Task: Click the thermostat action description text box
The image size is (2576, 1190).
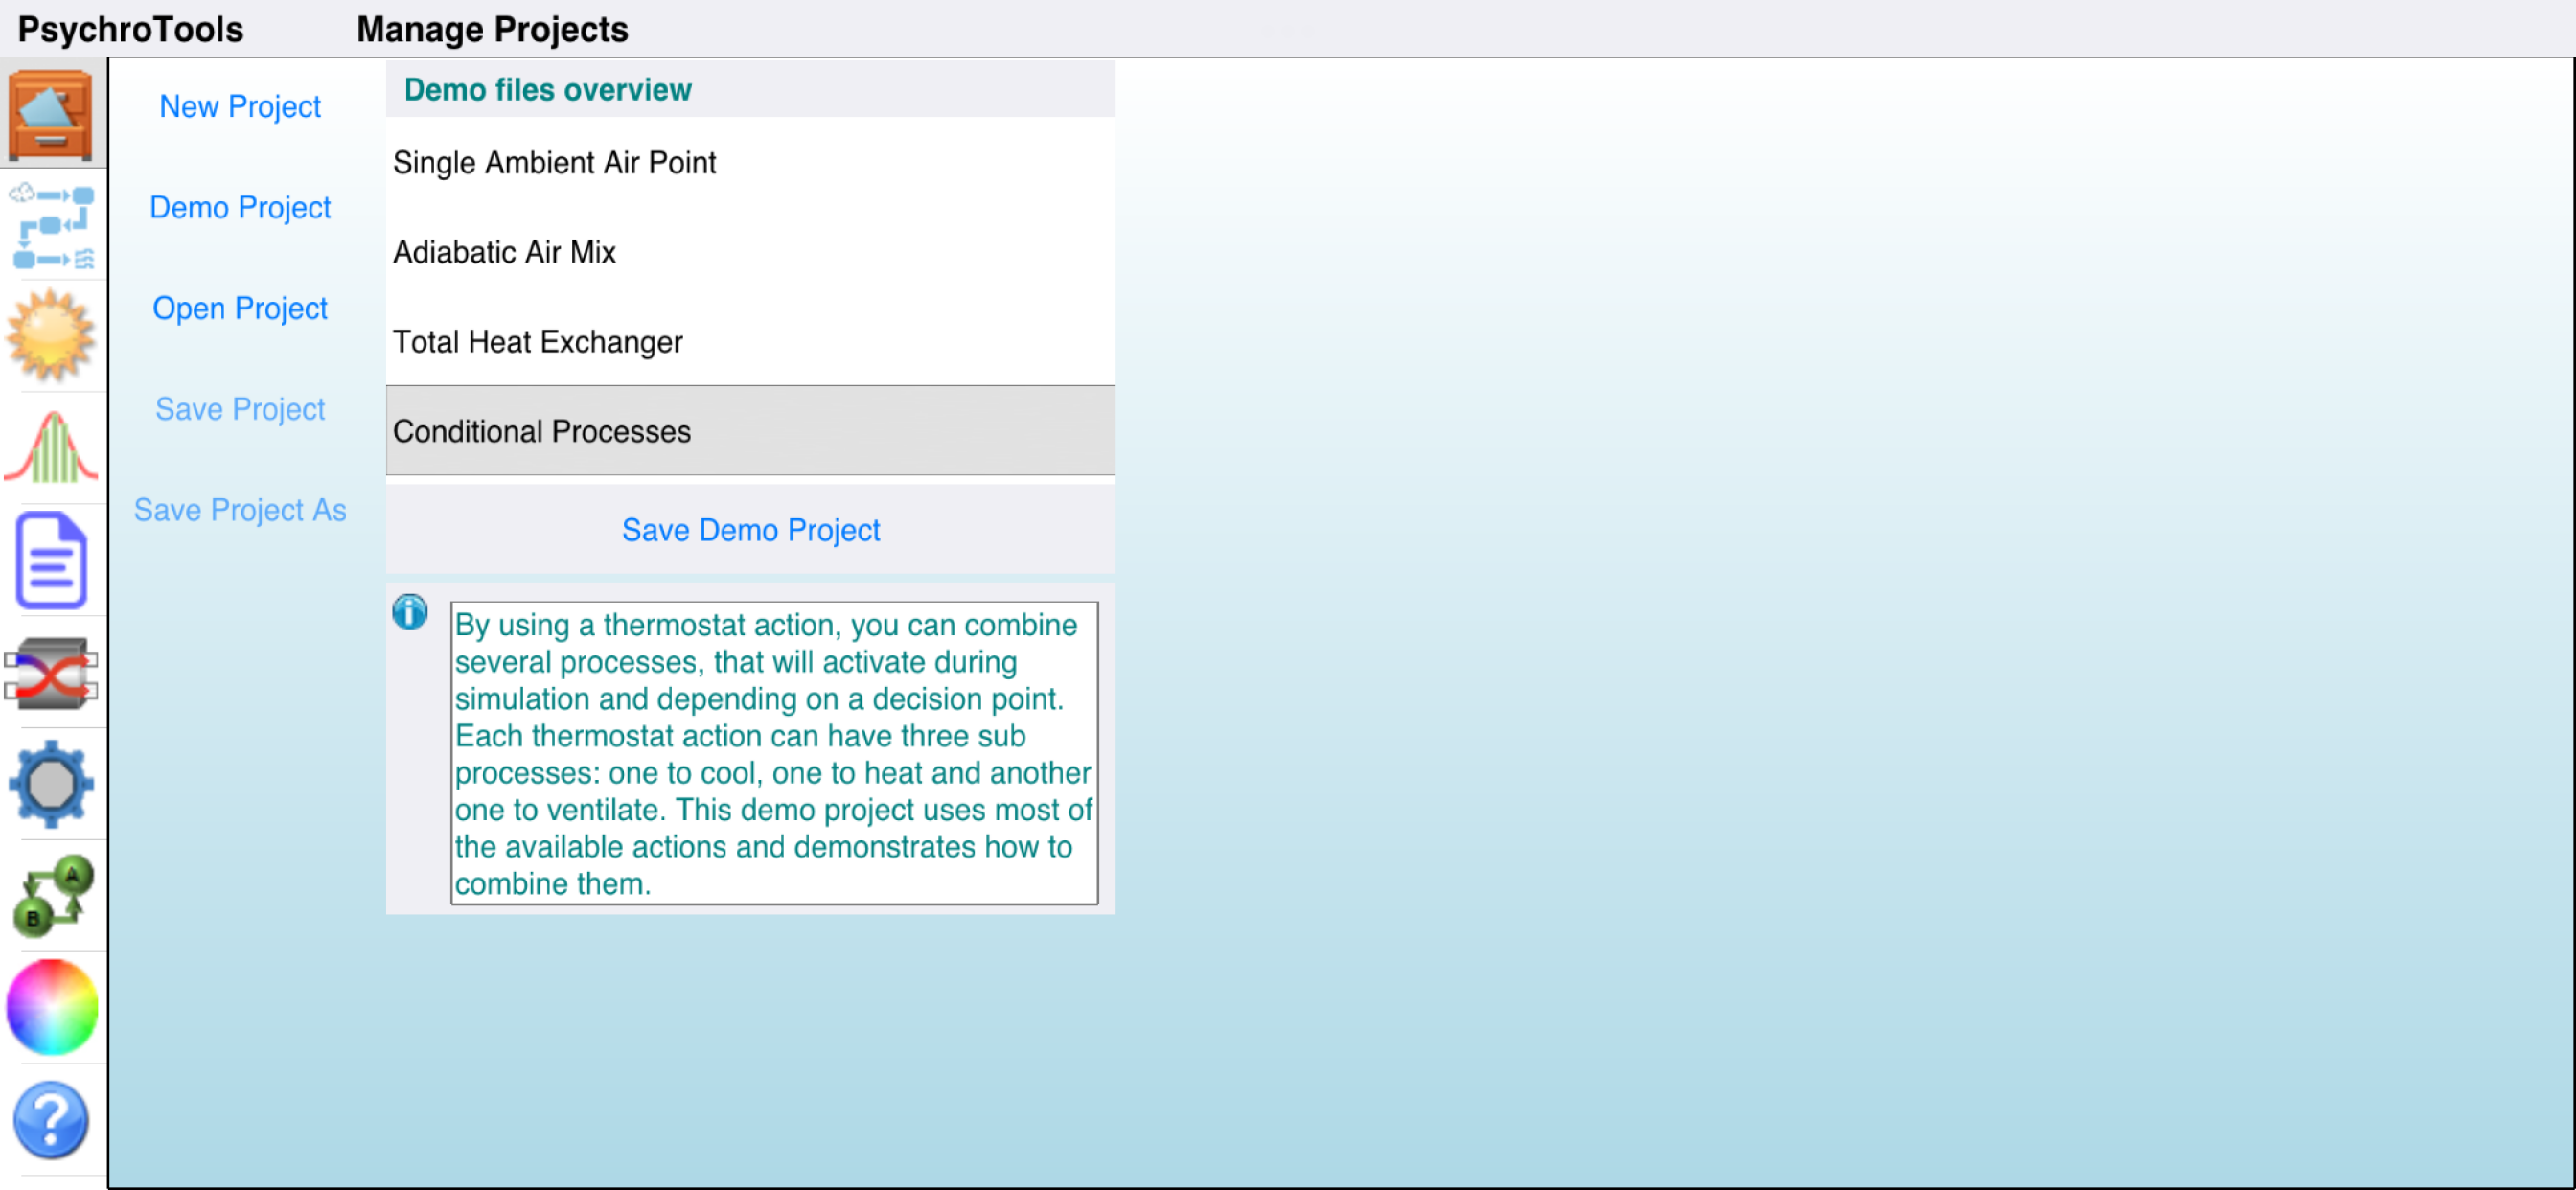Action: coord(774,754)
